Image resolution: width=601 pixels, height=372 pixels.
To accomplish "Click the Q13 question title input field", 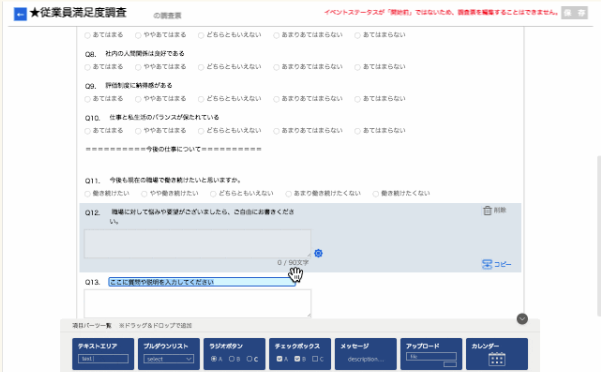I will pos(202,282).
